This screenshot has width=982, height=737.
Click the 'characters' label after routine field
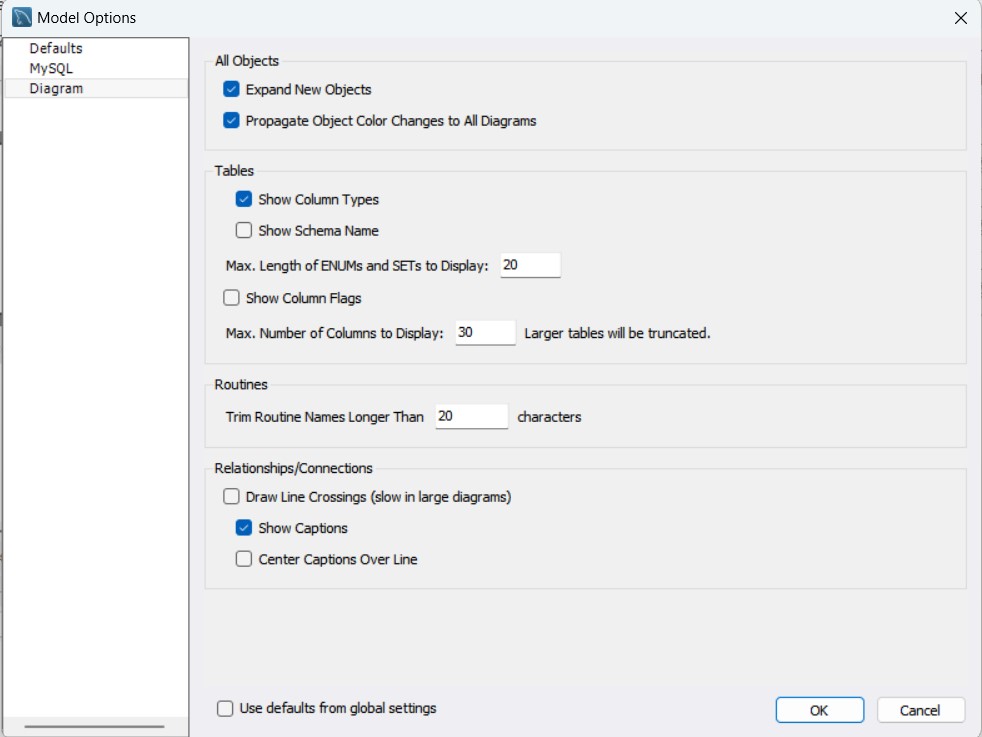(x=549, y=417)
